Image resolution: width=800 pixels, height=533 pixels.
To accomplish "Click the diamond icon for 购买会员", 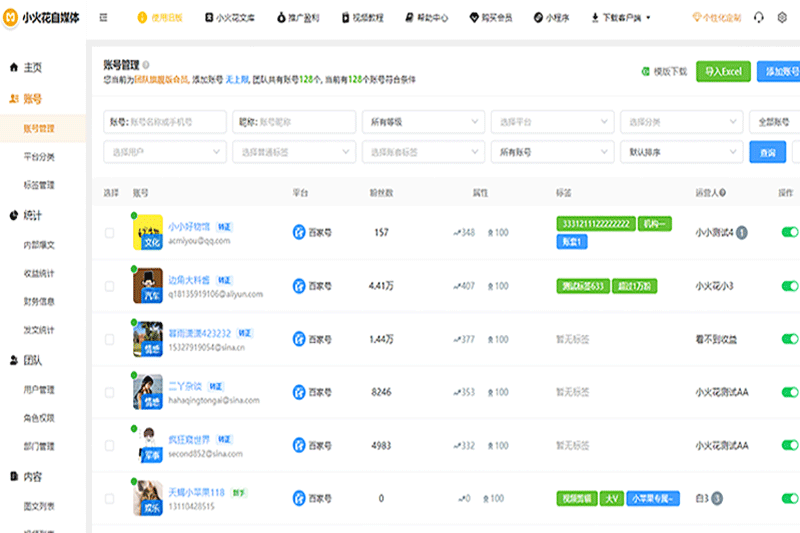I will tap(474, 18).
